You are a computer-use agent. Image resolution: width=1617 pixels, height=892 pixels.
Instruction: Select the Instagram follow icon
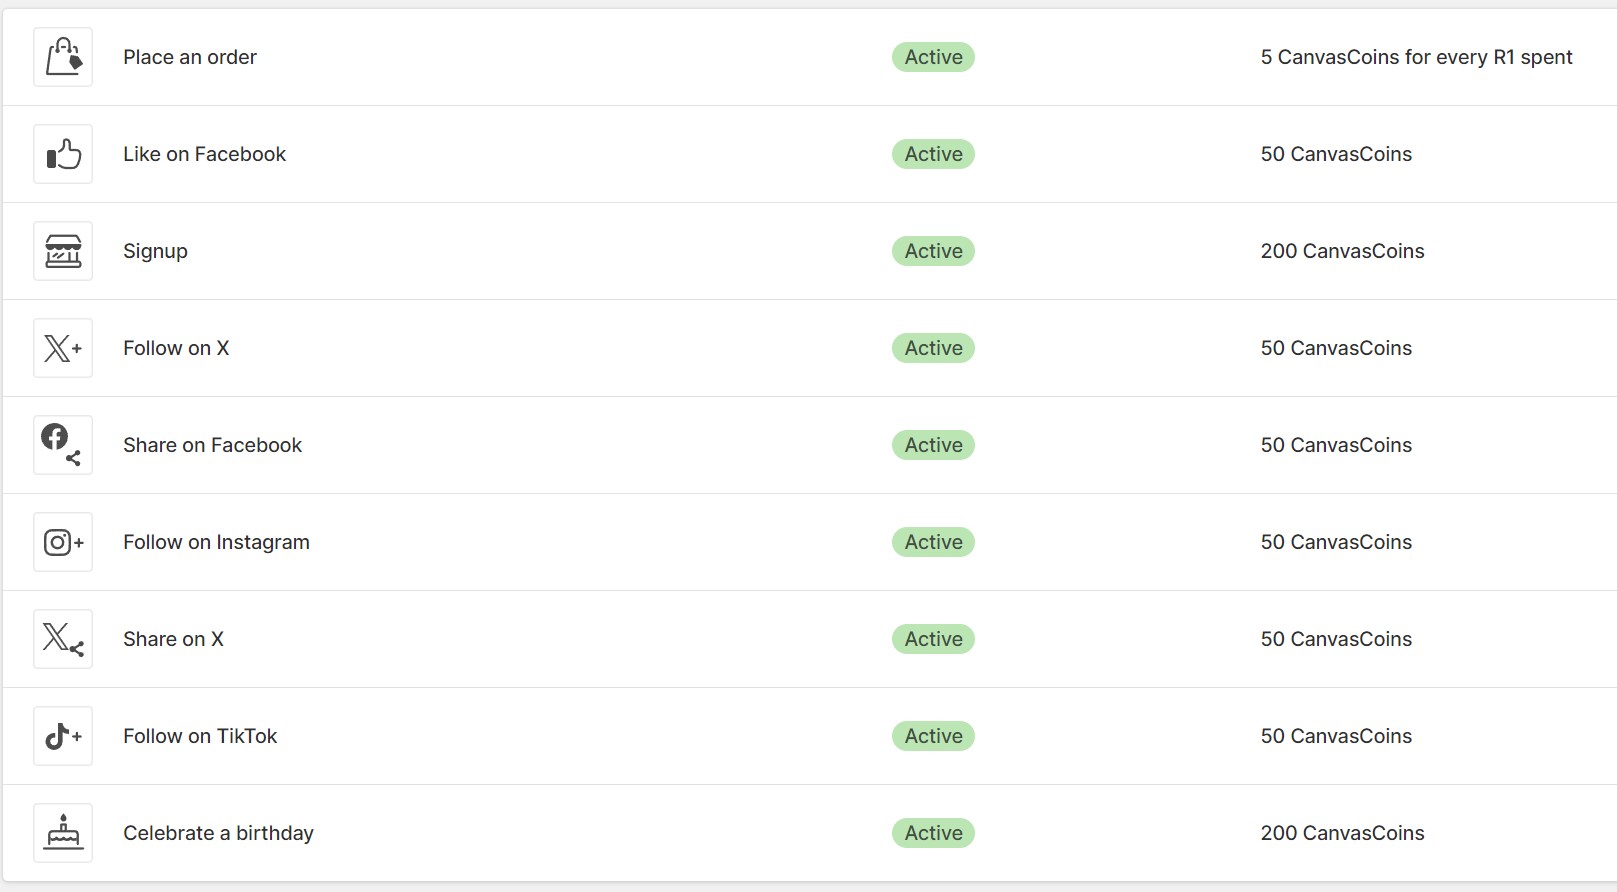[63, 542]
